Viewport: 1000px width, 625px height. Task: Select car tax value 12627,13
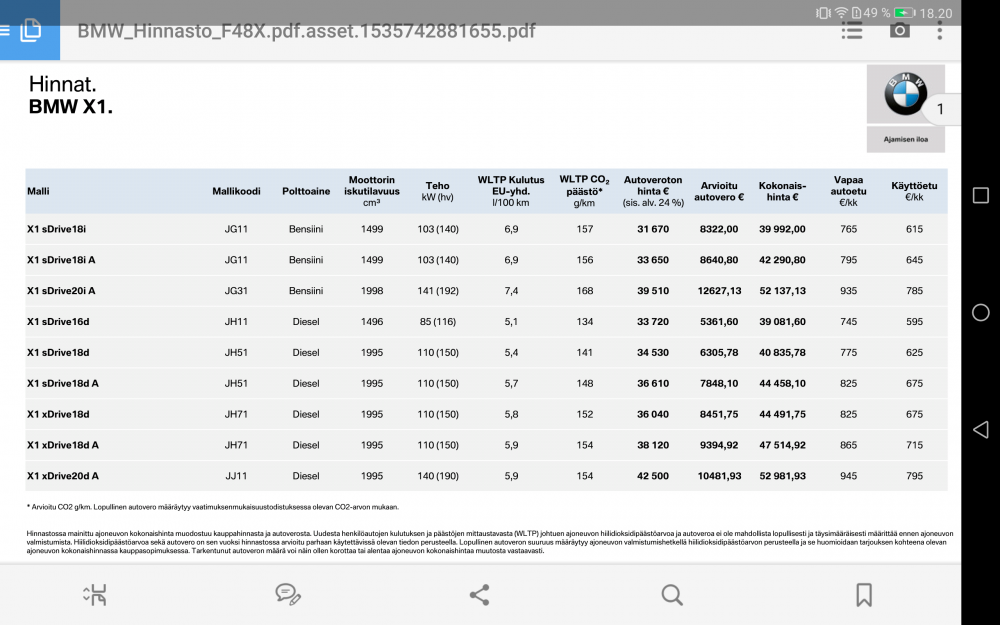[x=719, y=291]
